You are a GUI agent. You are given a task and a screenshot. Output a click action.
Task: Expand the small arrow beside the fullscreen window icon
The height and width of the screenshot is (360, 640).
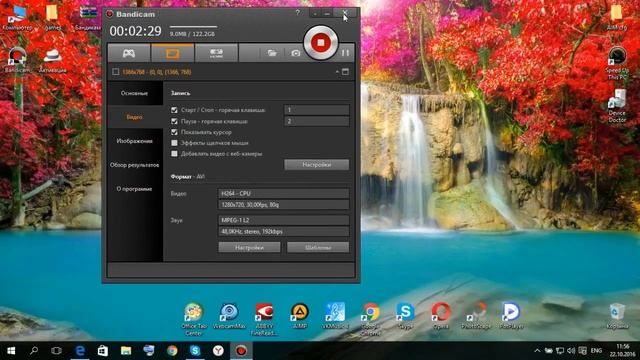(337, 71)
